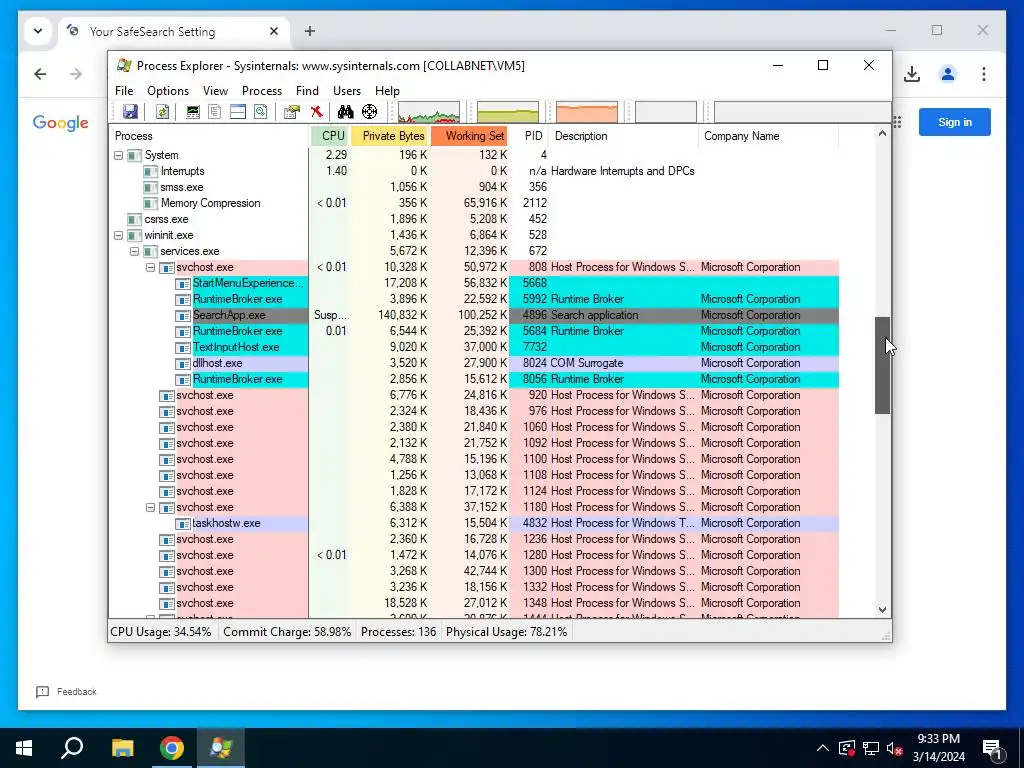Open the System Information toolbar icon
This screenshot has width=1024, height=768.
[x=193, y=112]
